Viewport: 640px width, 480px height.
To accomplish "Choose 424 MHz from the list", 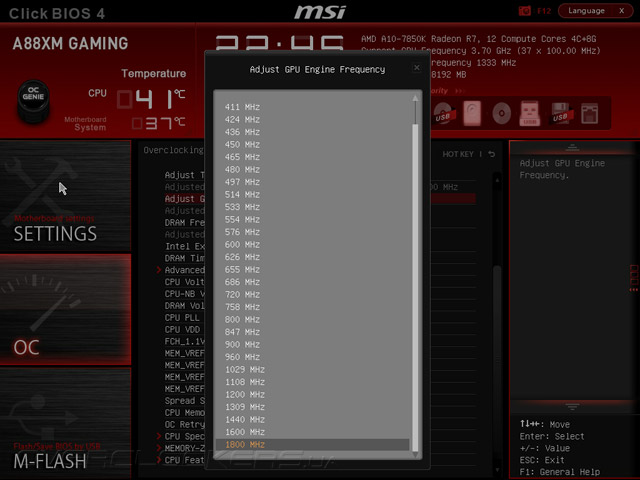I will click(x=312, y=120).
